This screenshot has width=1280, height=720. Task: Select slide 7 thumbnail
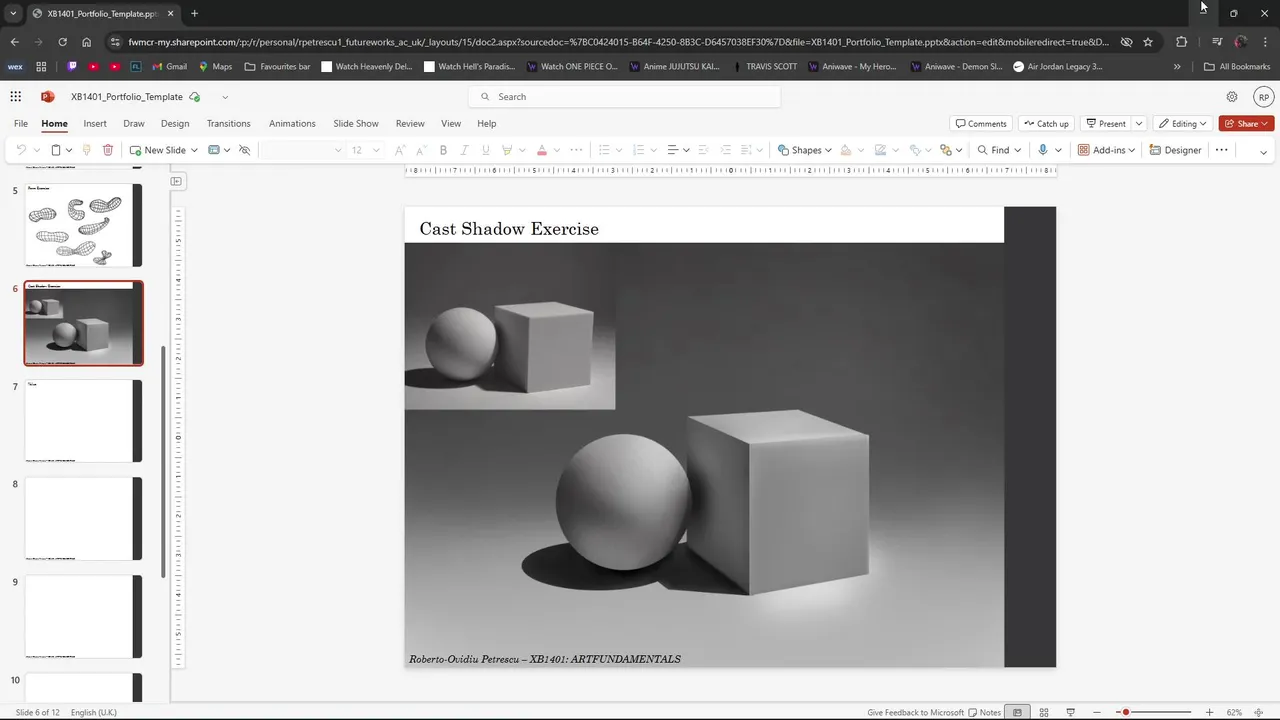(x=83, y=421)
